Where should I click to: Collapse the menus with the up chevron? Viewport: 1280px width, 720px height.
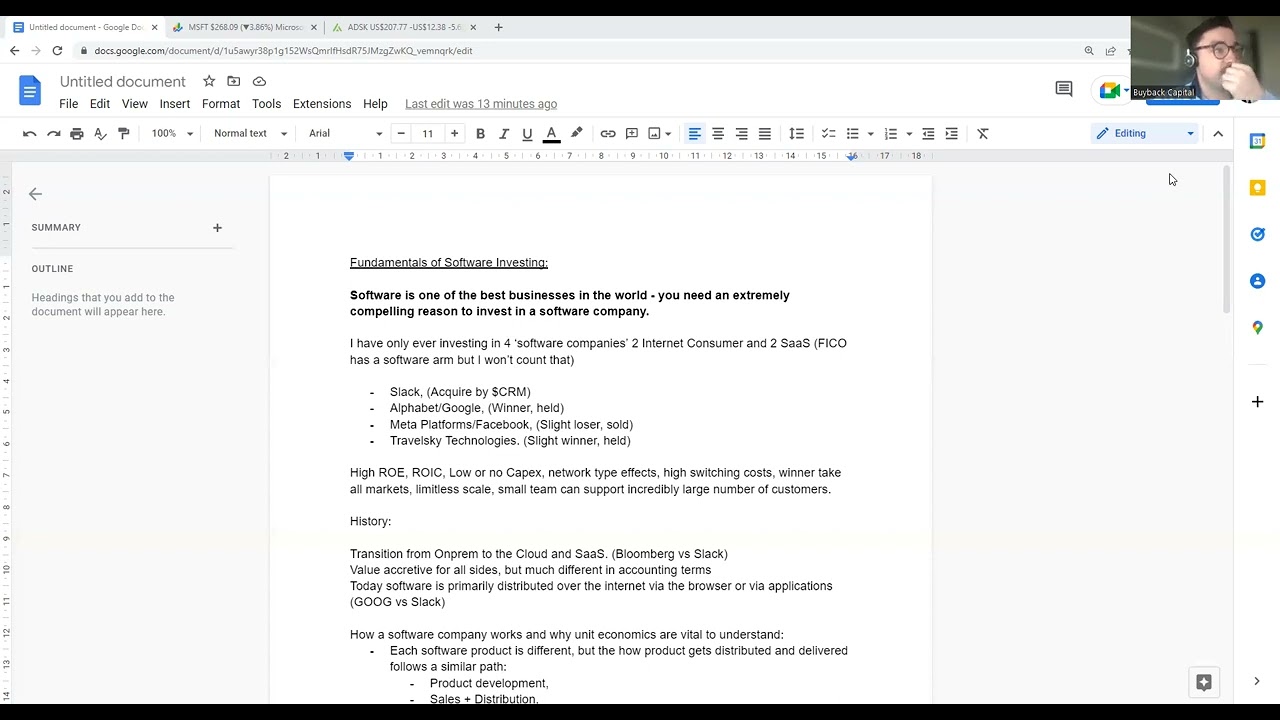[x=1218, y=133]
